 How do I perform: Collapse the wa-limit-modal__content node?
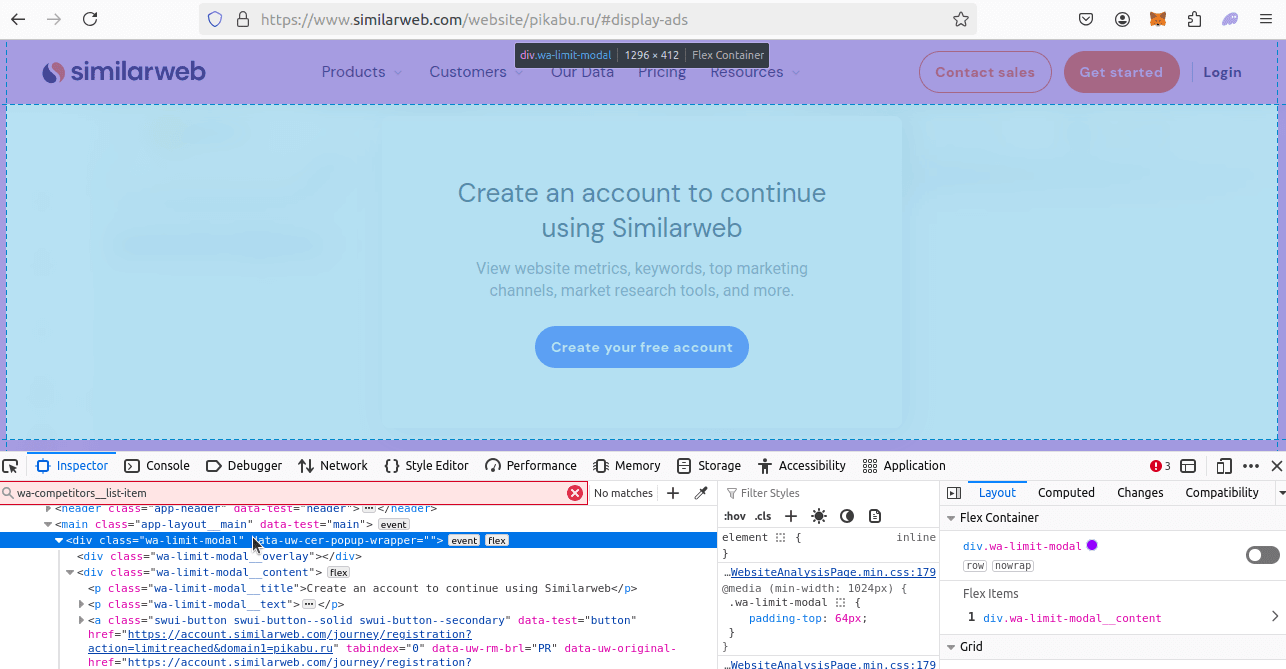tap(70, 572)
